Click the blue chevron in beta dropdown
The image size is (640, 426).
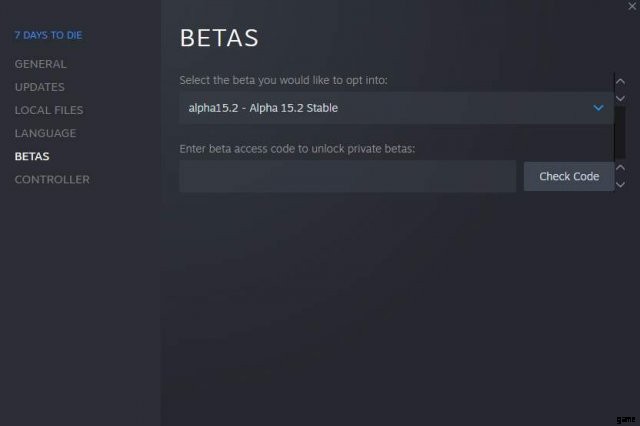[598, 107]
